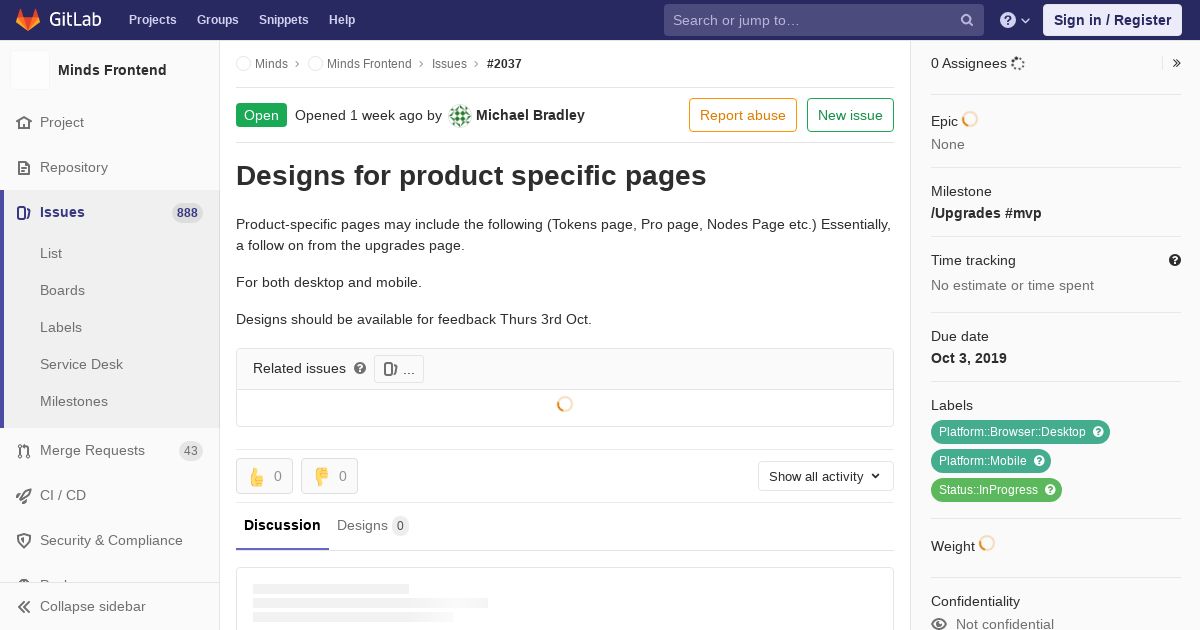Click the 888 issues count badge
Screen dimensions: 1200x630
point(187,213)
